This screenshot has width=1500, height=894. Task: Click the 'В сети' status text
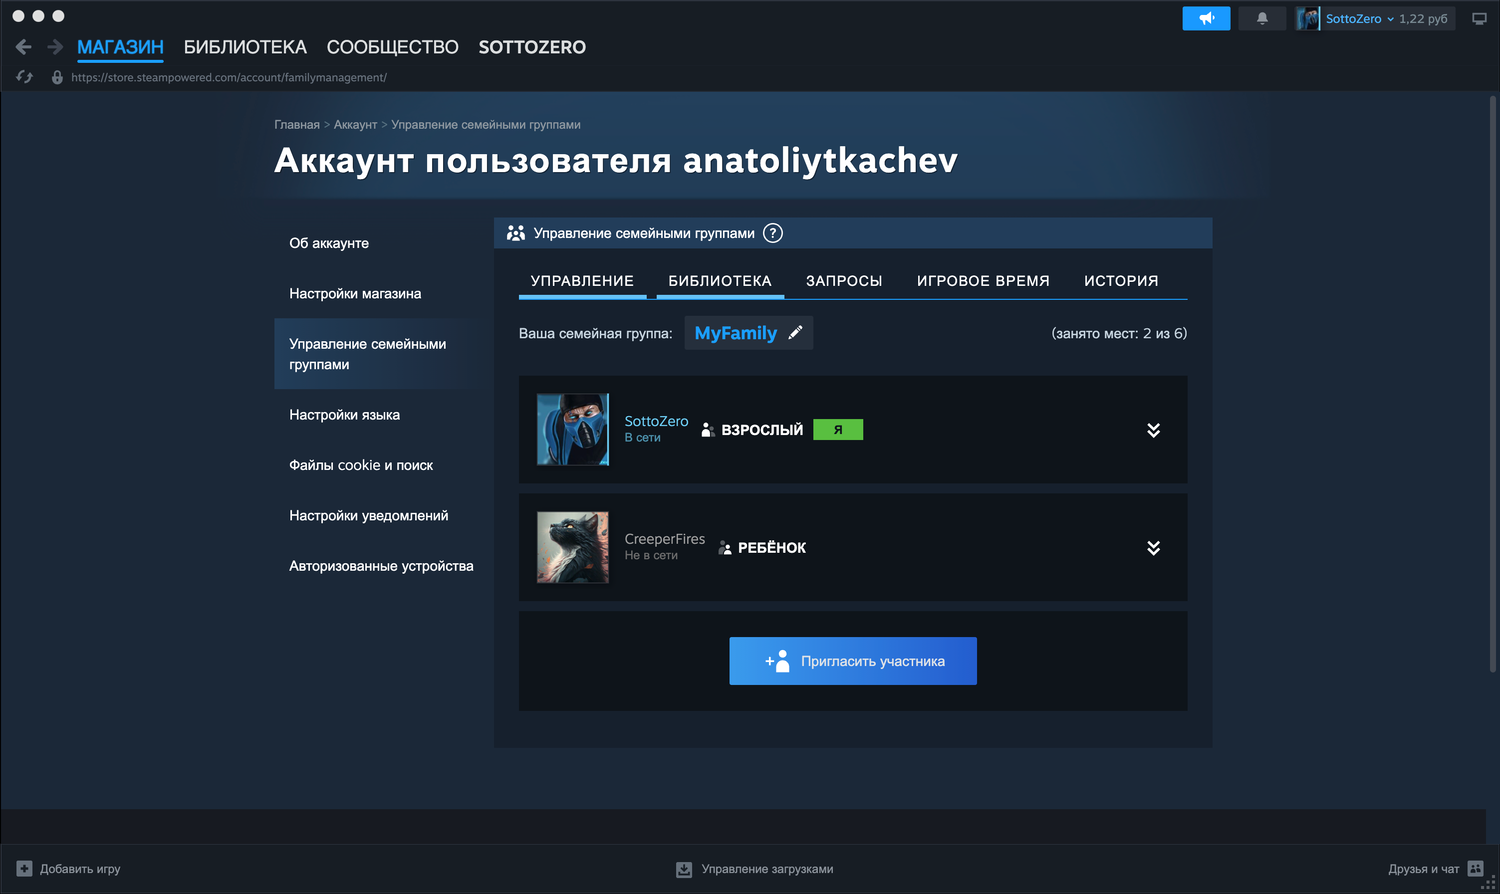[x=642, y=438]
